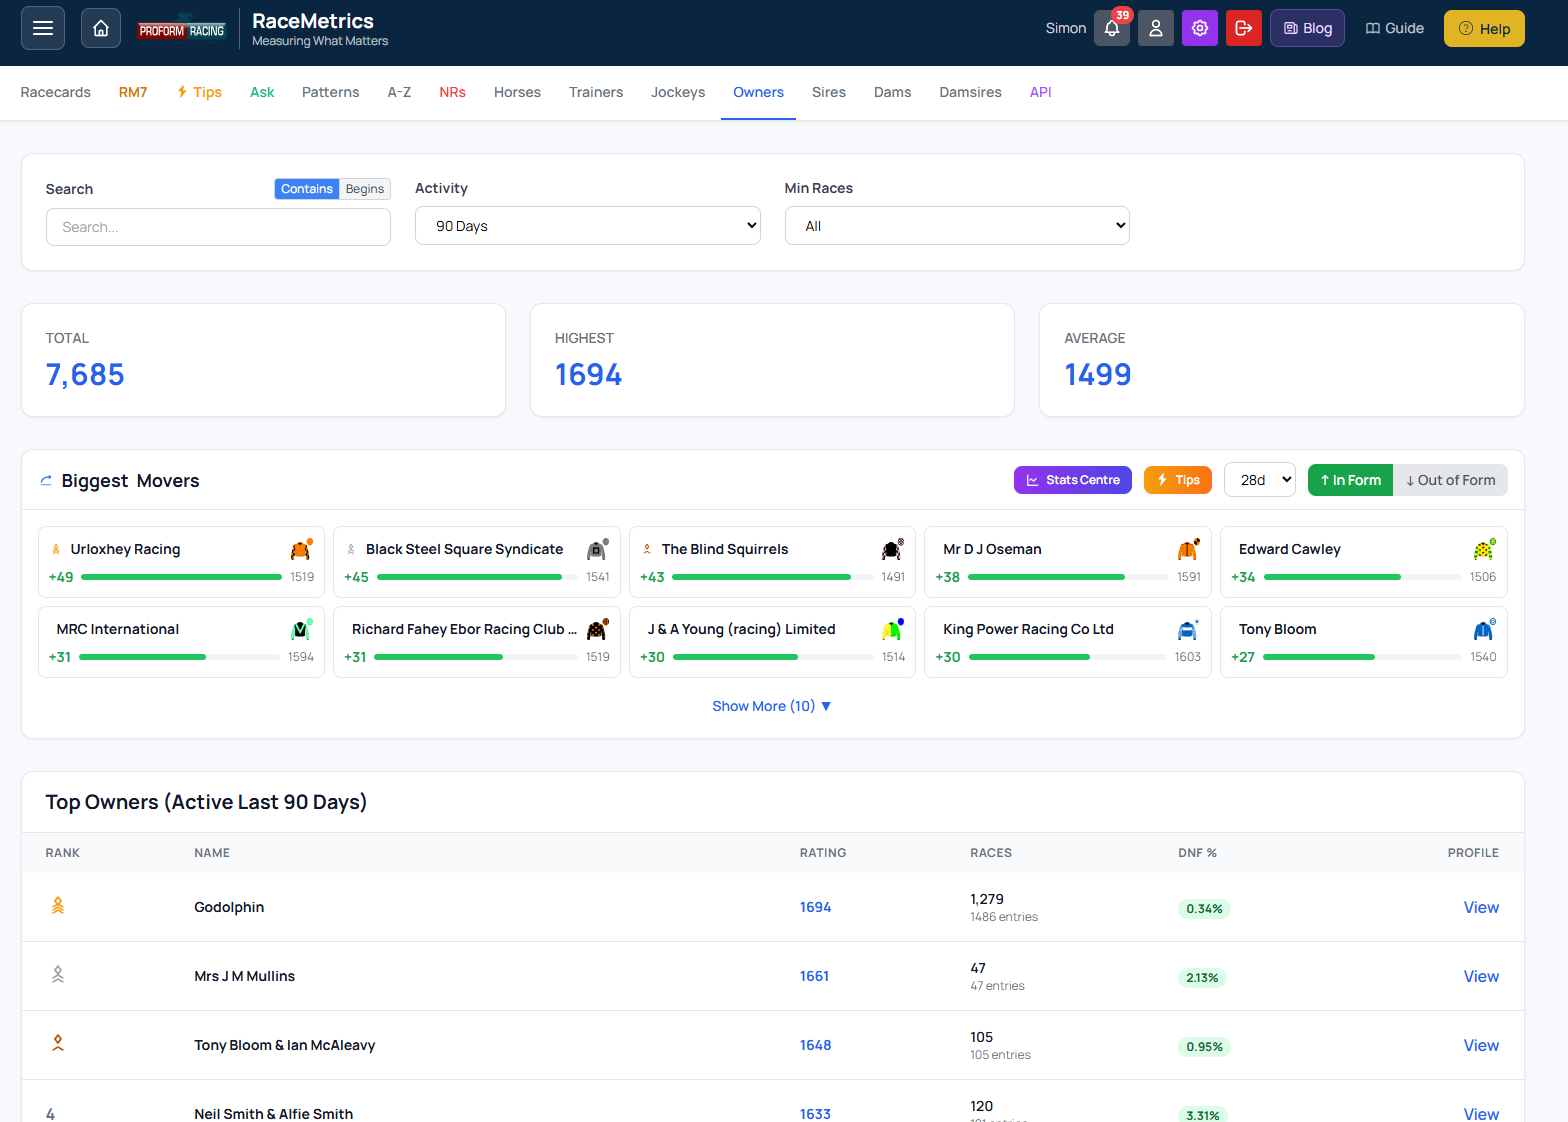Open the Damsires tab
Viewport: 1568px width, 1122px height.
coord(970,92)
